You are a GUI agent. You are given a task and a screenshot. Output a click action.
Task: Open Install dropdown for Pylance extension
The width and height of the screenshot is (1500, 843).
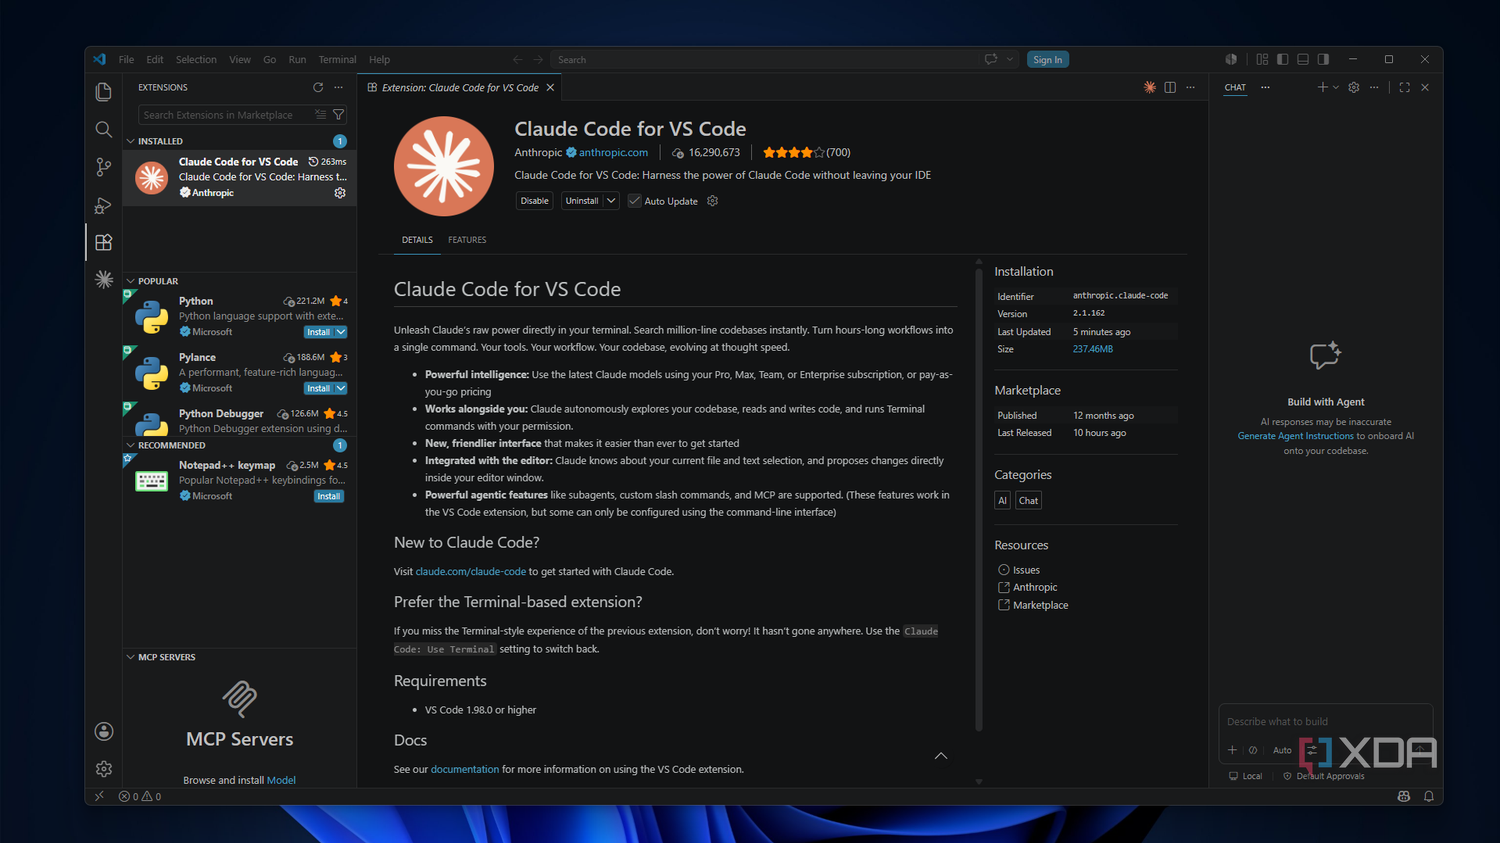click(341, 388)
